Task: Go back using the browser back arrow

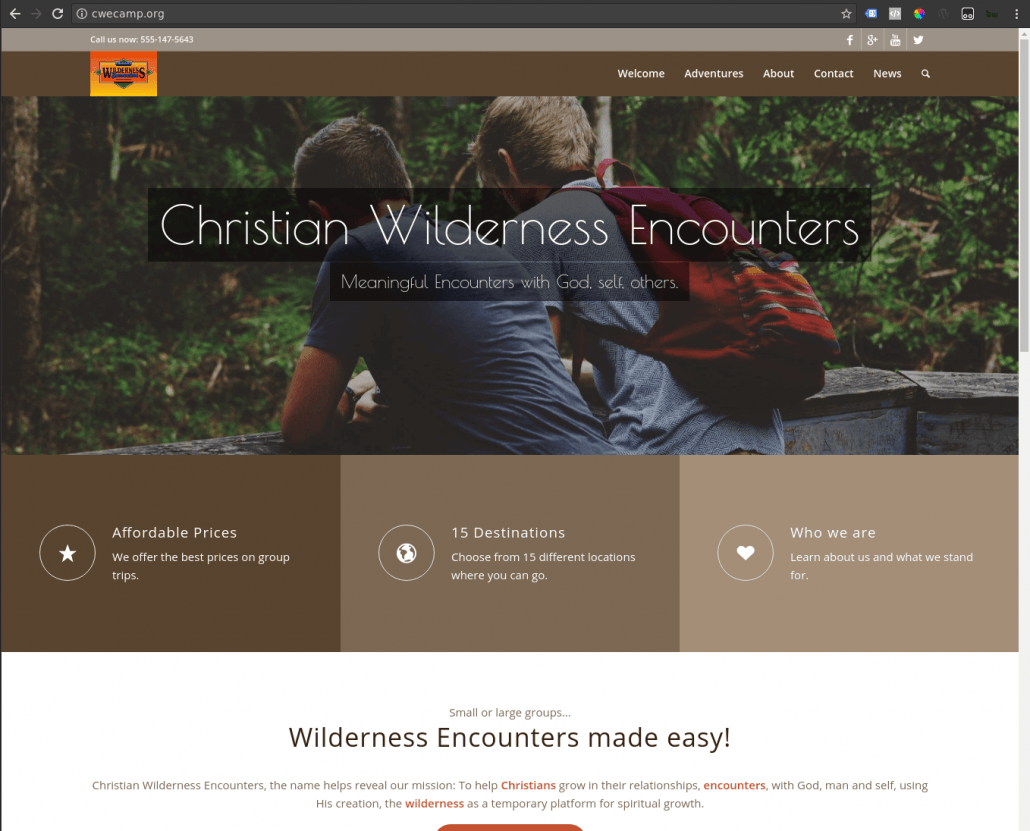Action: point(15,14)
